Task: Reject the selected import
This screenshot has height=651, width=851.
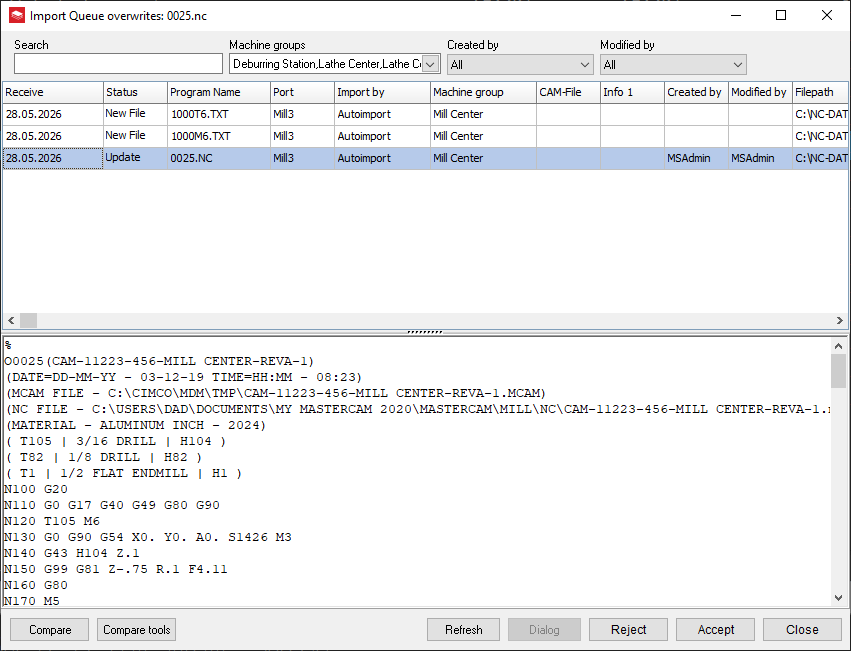Action: (x=628, y=630)
